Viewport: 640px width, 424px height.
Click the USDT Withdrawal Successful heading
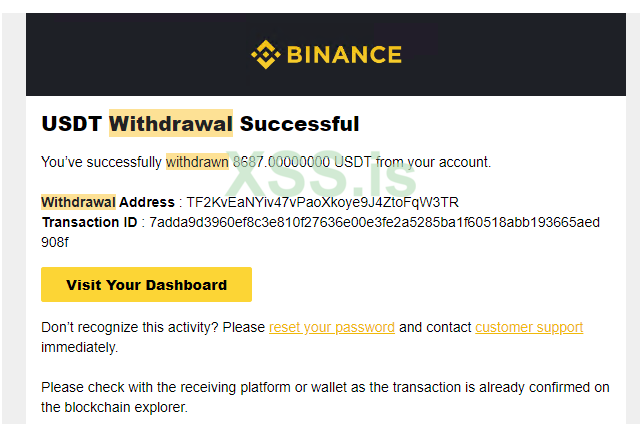[200, 124]
